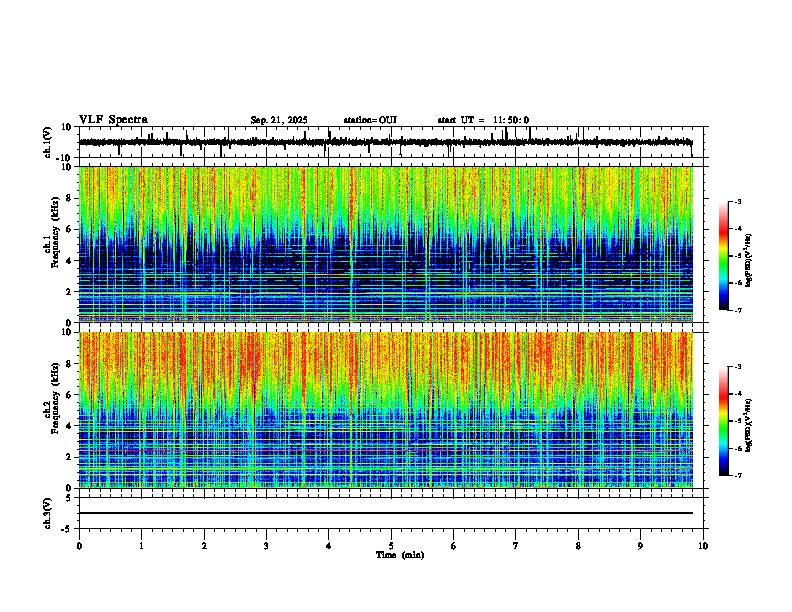Click the ch.2 colorbar 'log(PSD)' label

(x=749, y=425)
